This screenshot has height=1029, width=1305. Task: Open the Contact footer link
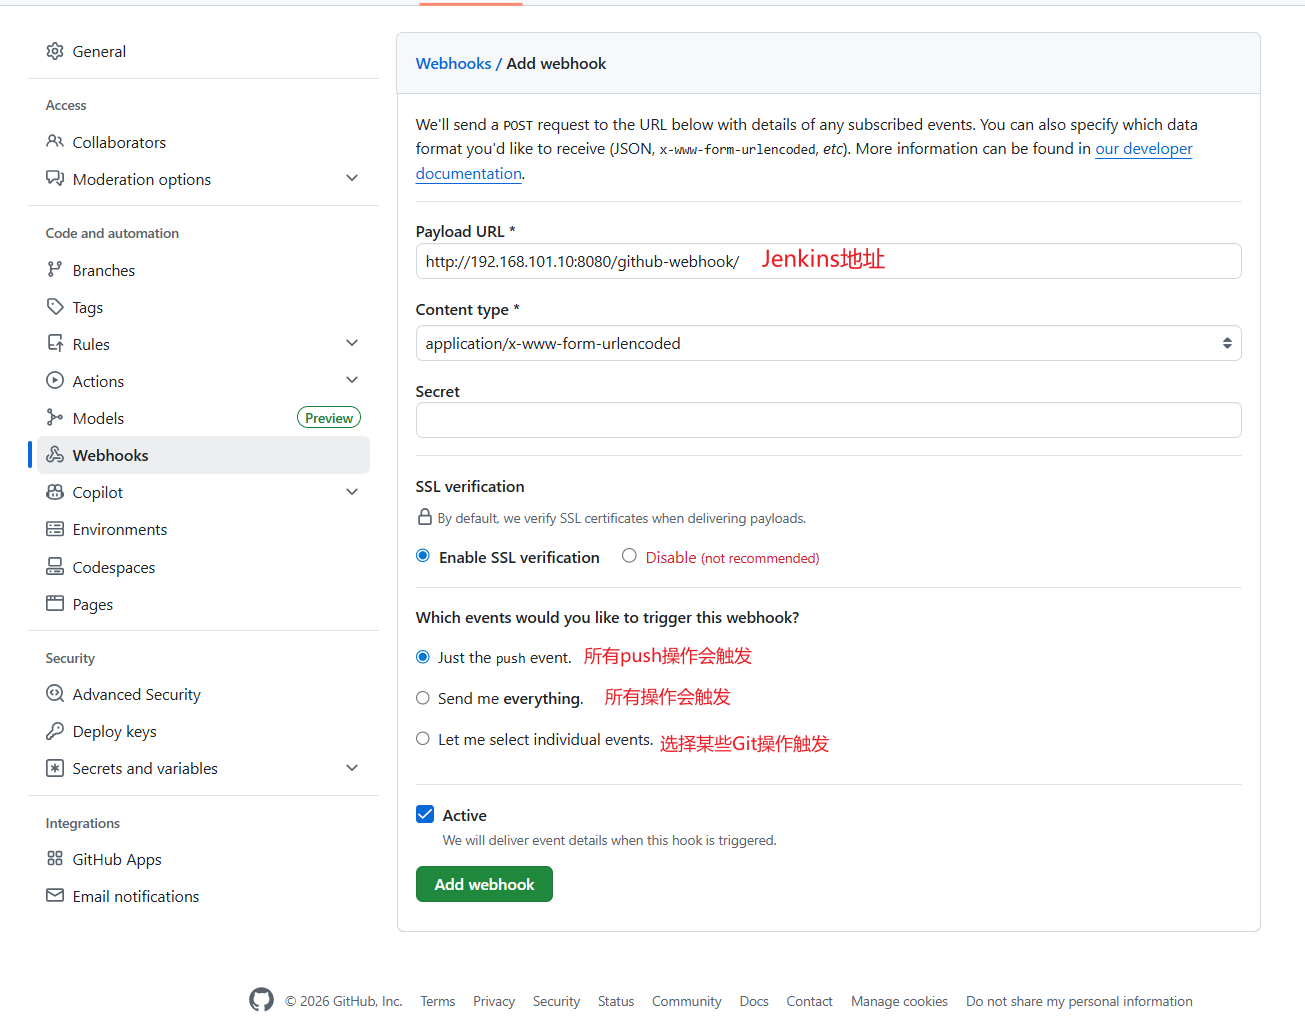click(809, 1001)
